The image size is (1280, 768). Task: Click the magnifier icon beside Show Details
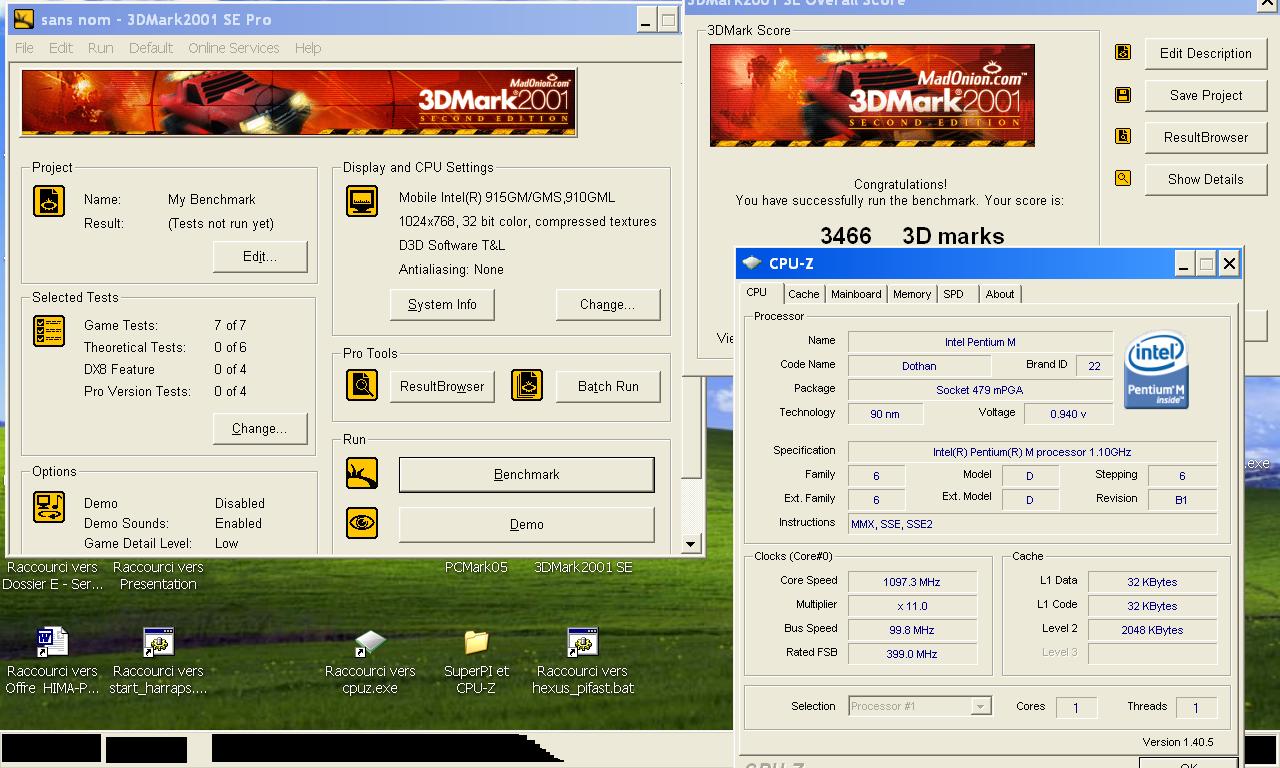[1123, 179]
